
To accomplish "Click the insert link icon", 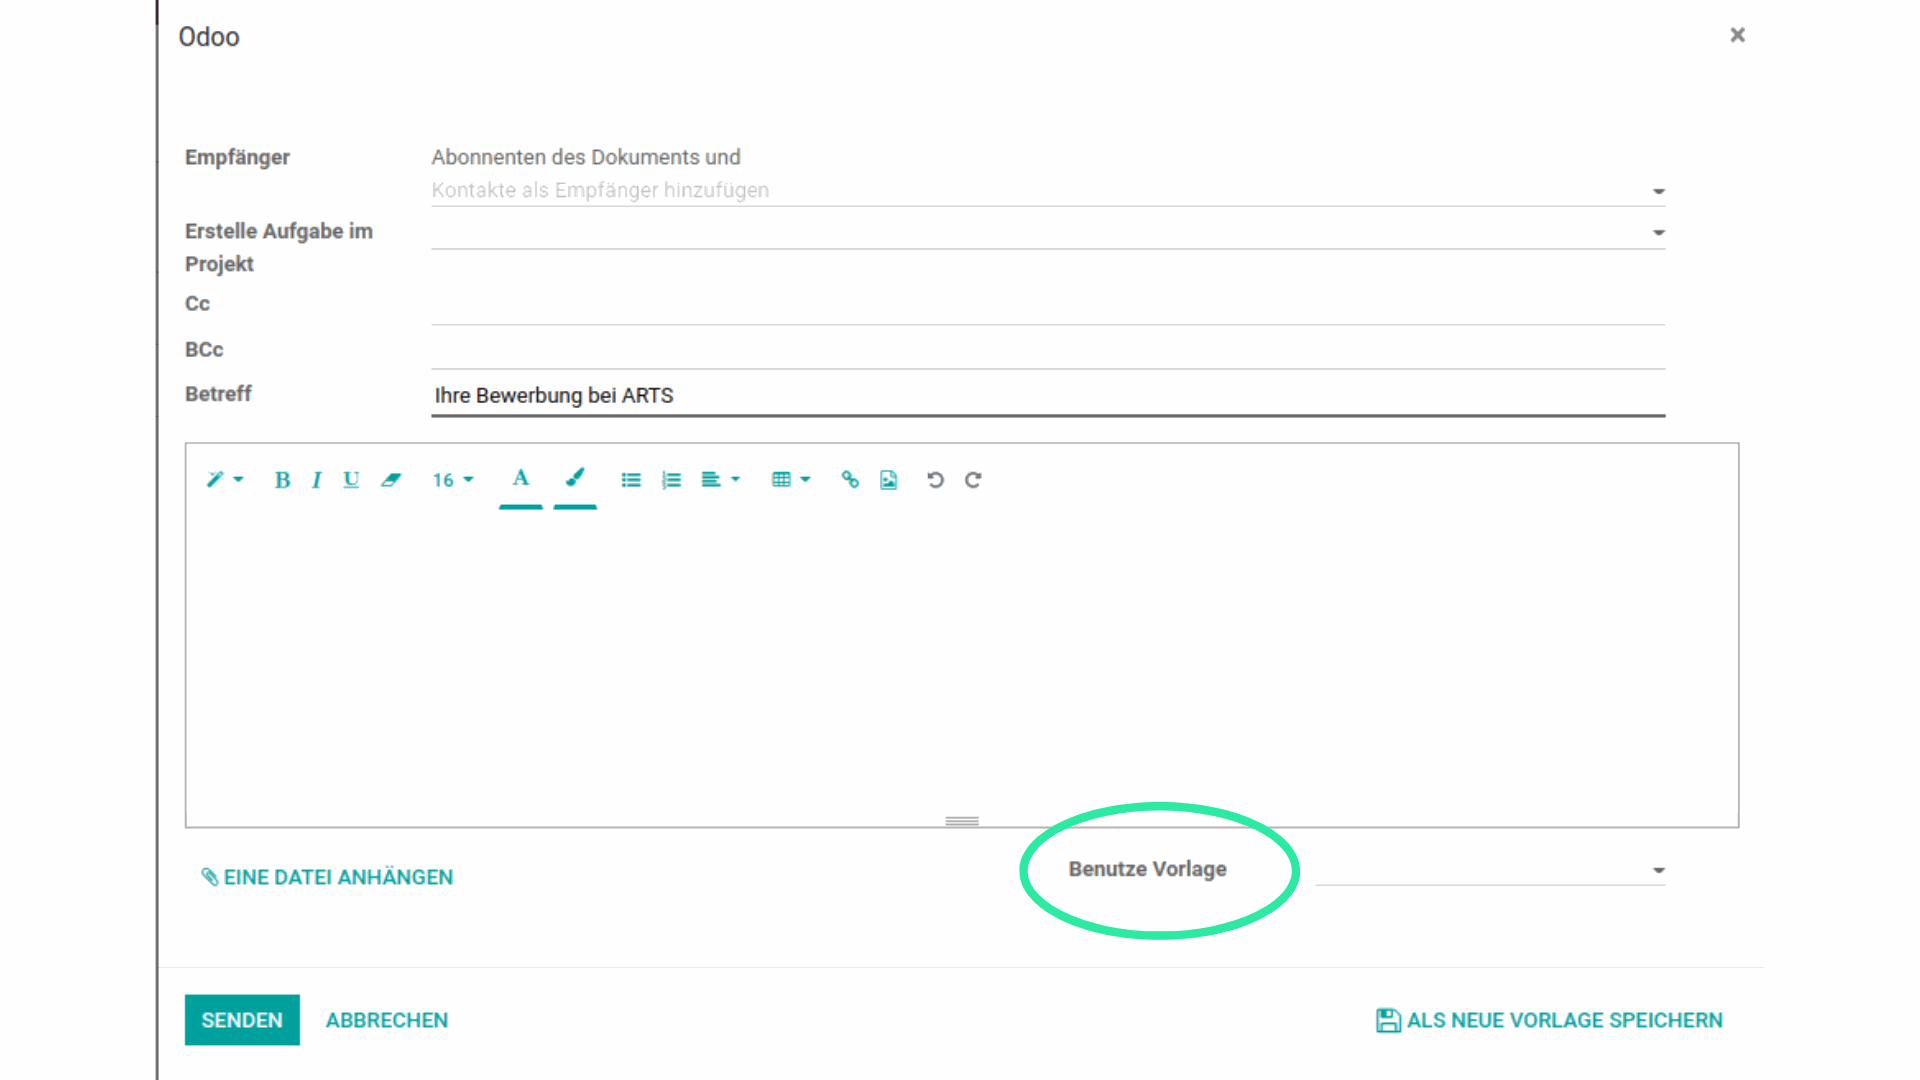I will (x=850, y=480).
